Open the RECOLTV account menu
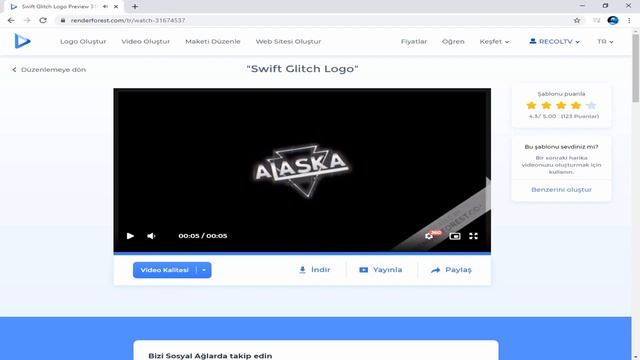Screen dimensions: 640x360 coord(554,42)
